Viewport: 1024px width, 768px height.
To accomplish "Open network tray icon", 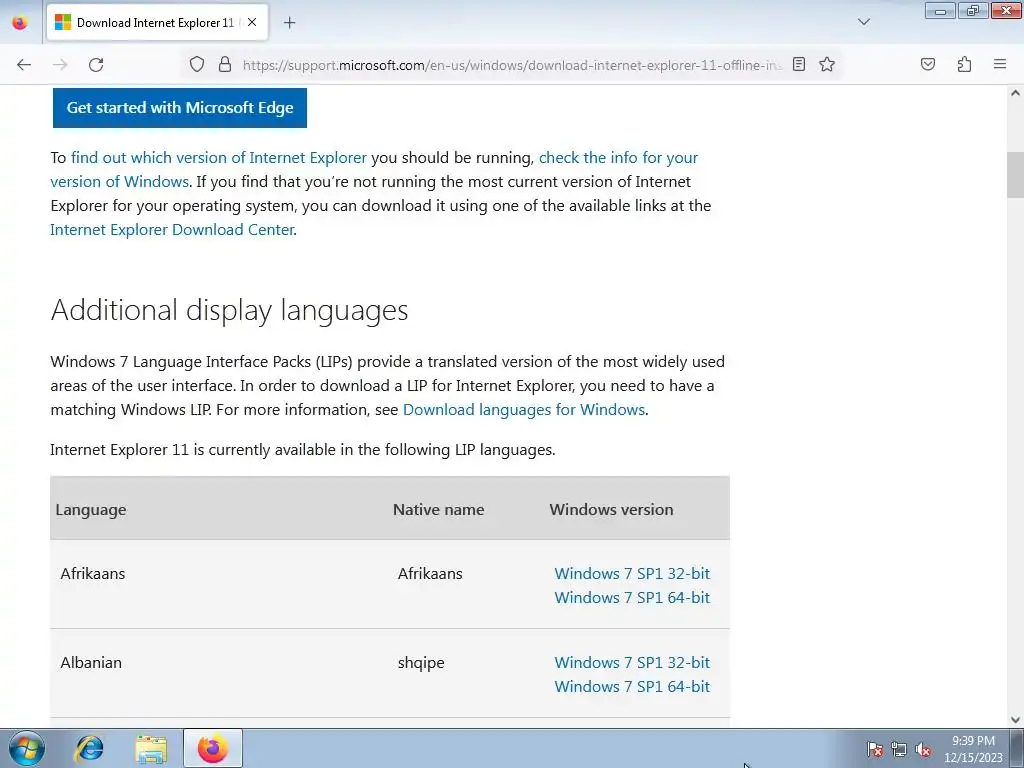I will point(899,749).
